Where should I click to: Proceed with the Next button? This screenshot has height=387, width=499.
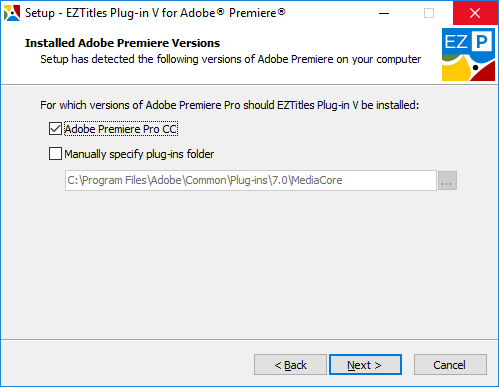[365, 365]
